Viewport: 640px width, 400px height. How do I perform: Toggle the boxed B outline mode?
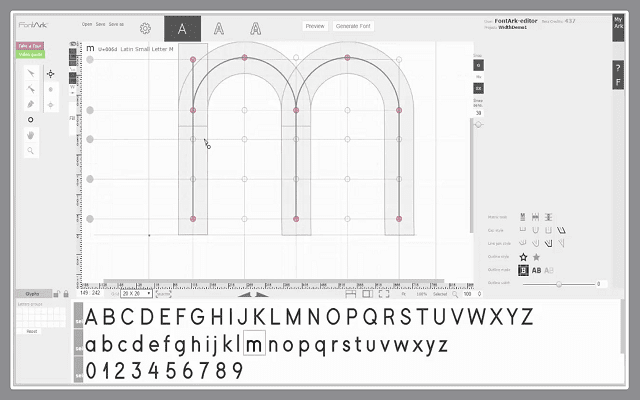click(x=523, y=270)
